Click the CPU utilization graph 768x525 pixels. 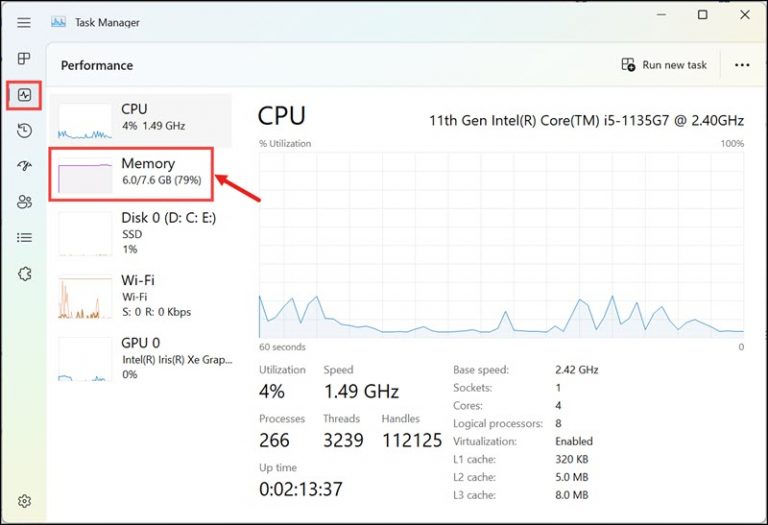pyautogui.click(x=501, y=244)
